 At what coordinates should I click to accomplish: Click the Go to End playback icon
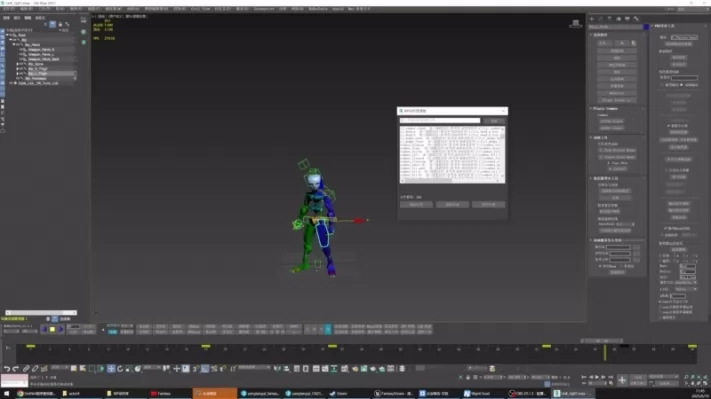tap(610, 377)
